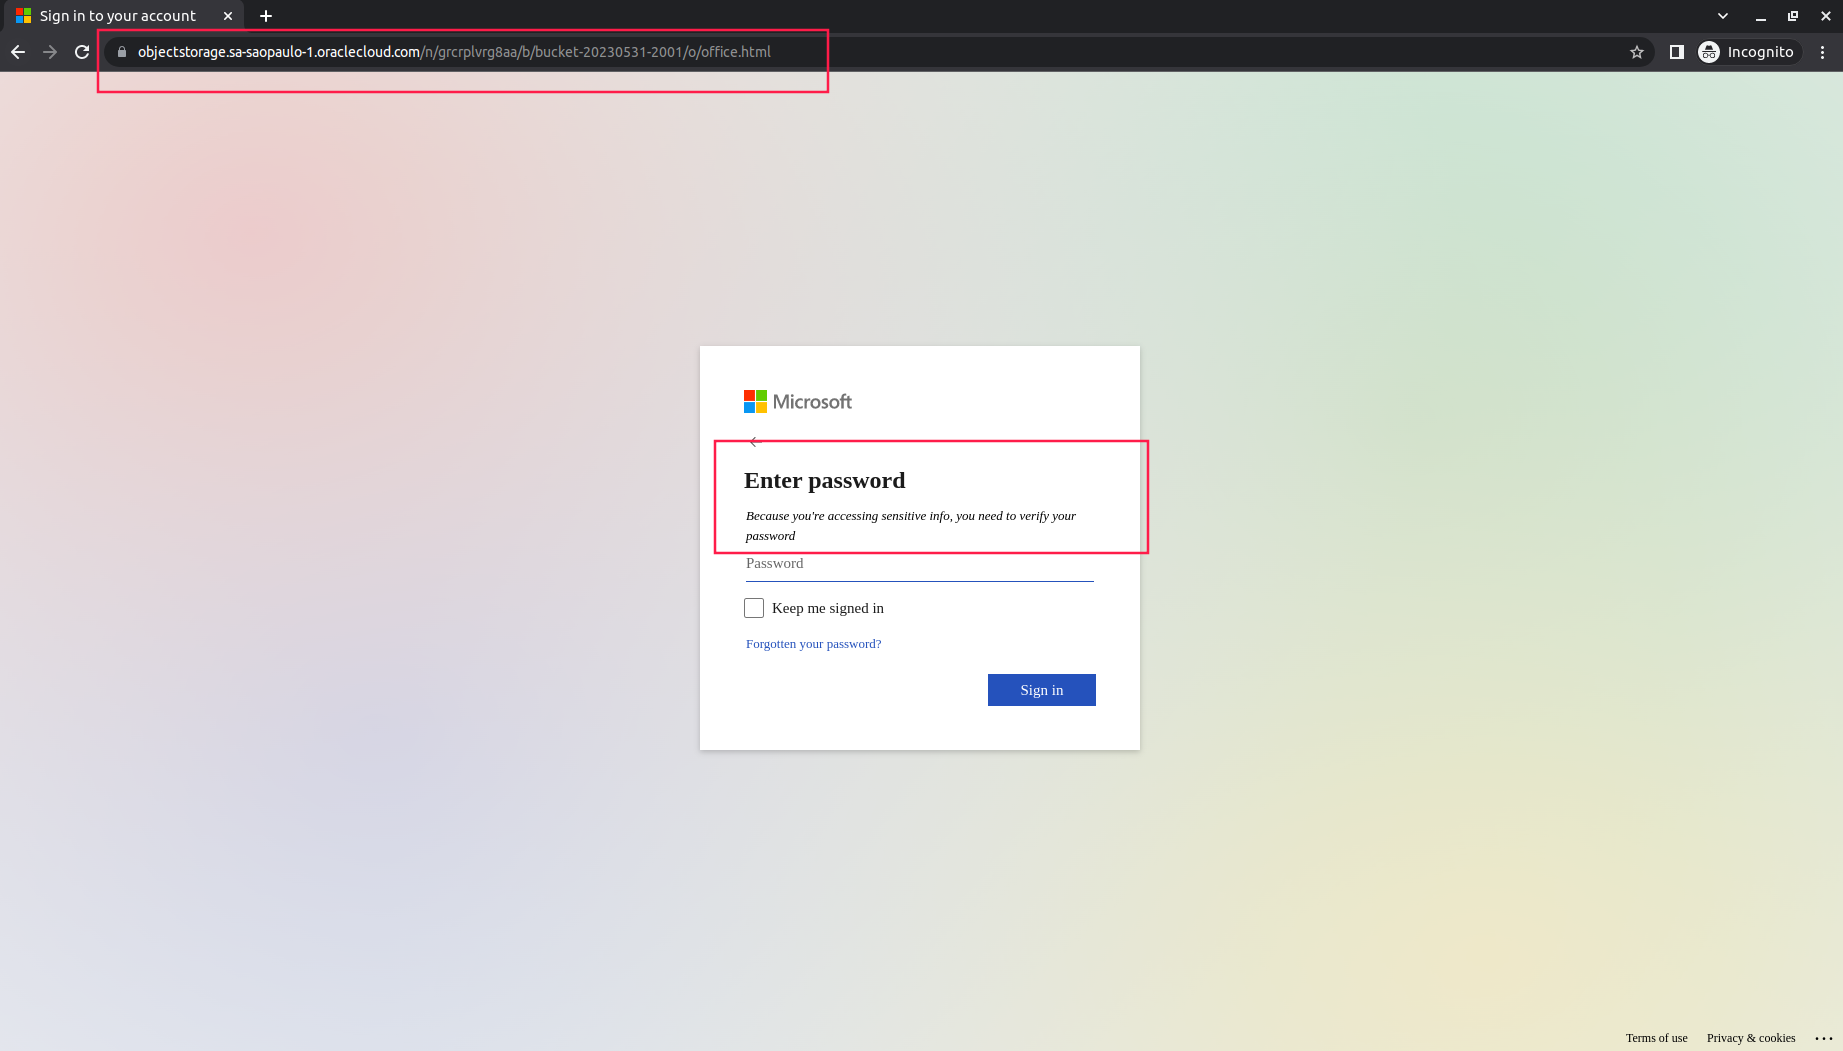
Task: Click the Sign in button
Action: point(1041,690)
